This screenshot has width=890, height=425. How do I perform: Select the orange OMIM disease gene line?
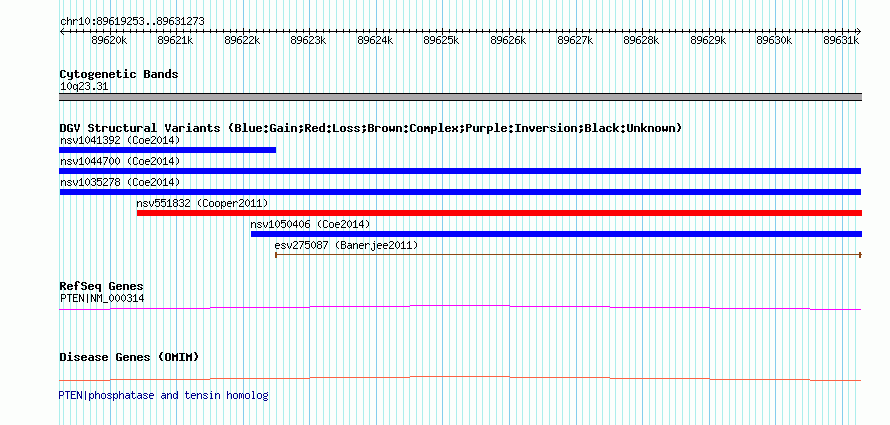pos(460,378)
